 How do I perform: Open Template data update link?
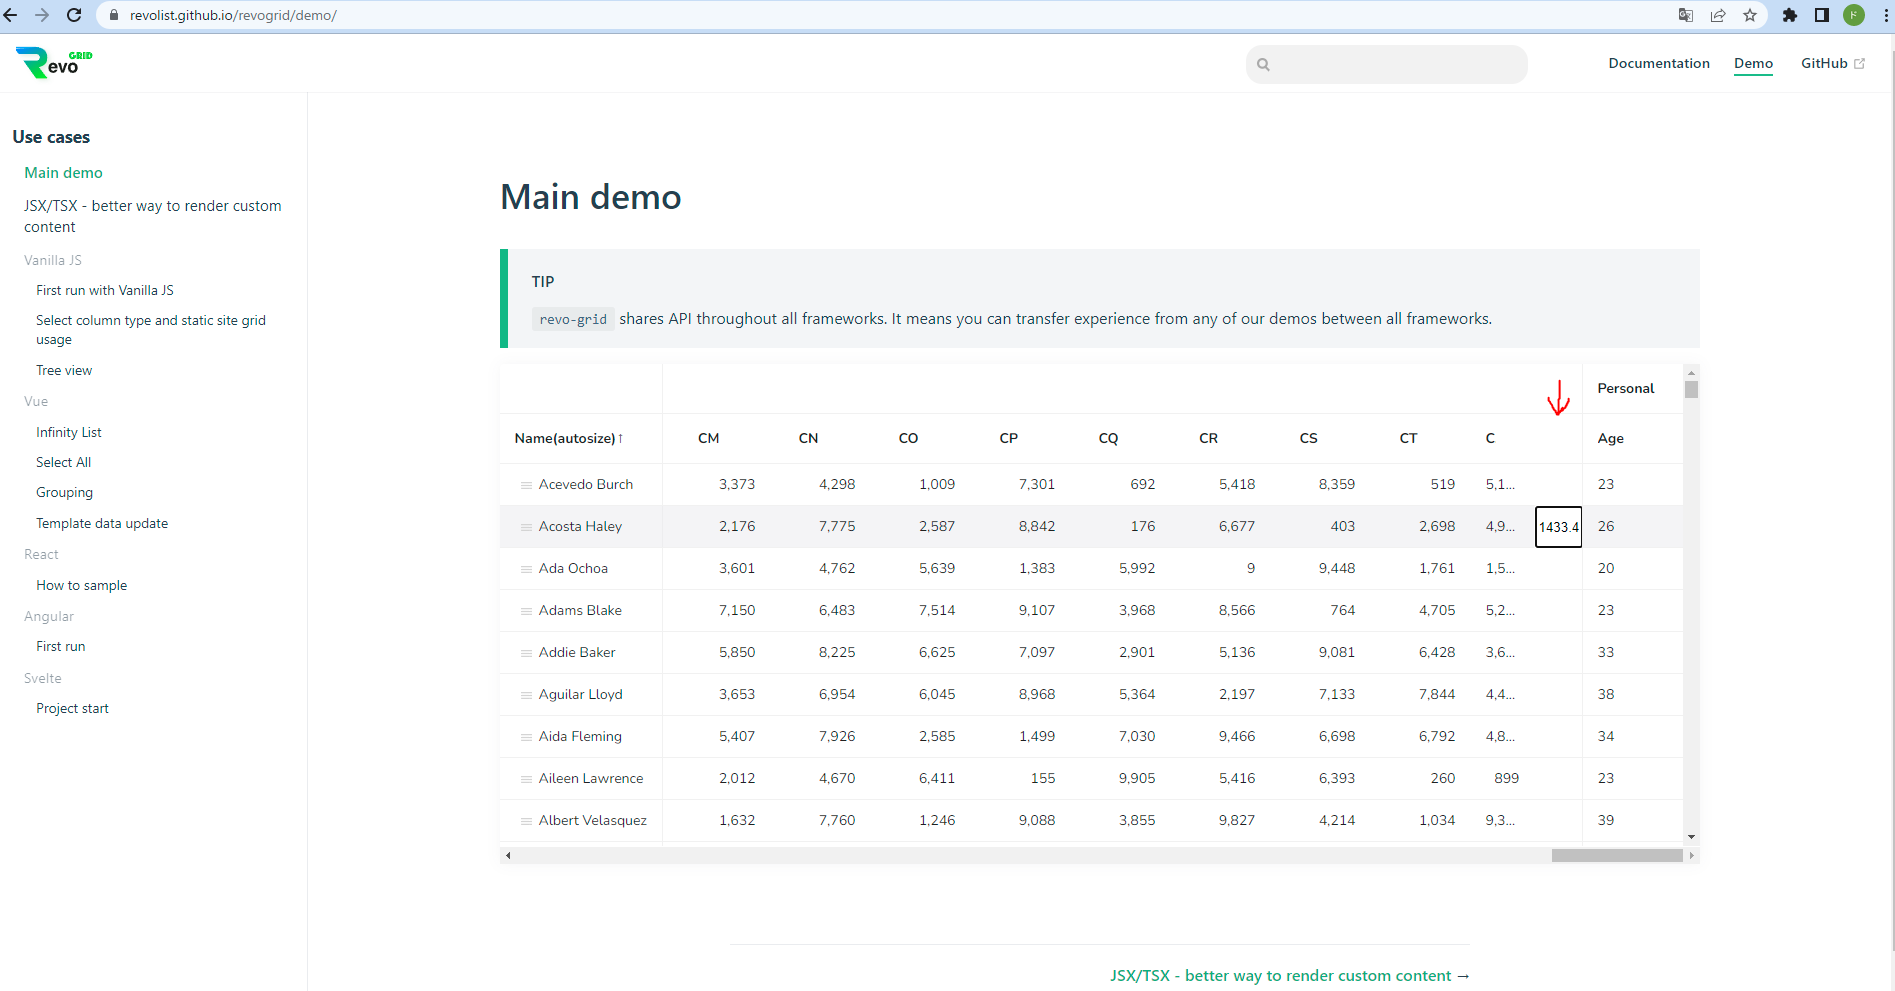(102, 523)
